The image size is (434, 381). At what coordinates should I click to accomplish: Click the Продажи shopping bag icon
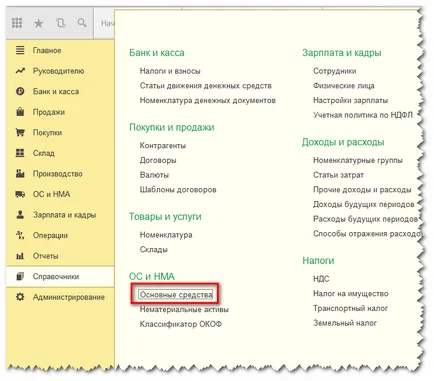coord(20,112)
